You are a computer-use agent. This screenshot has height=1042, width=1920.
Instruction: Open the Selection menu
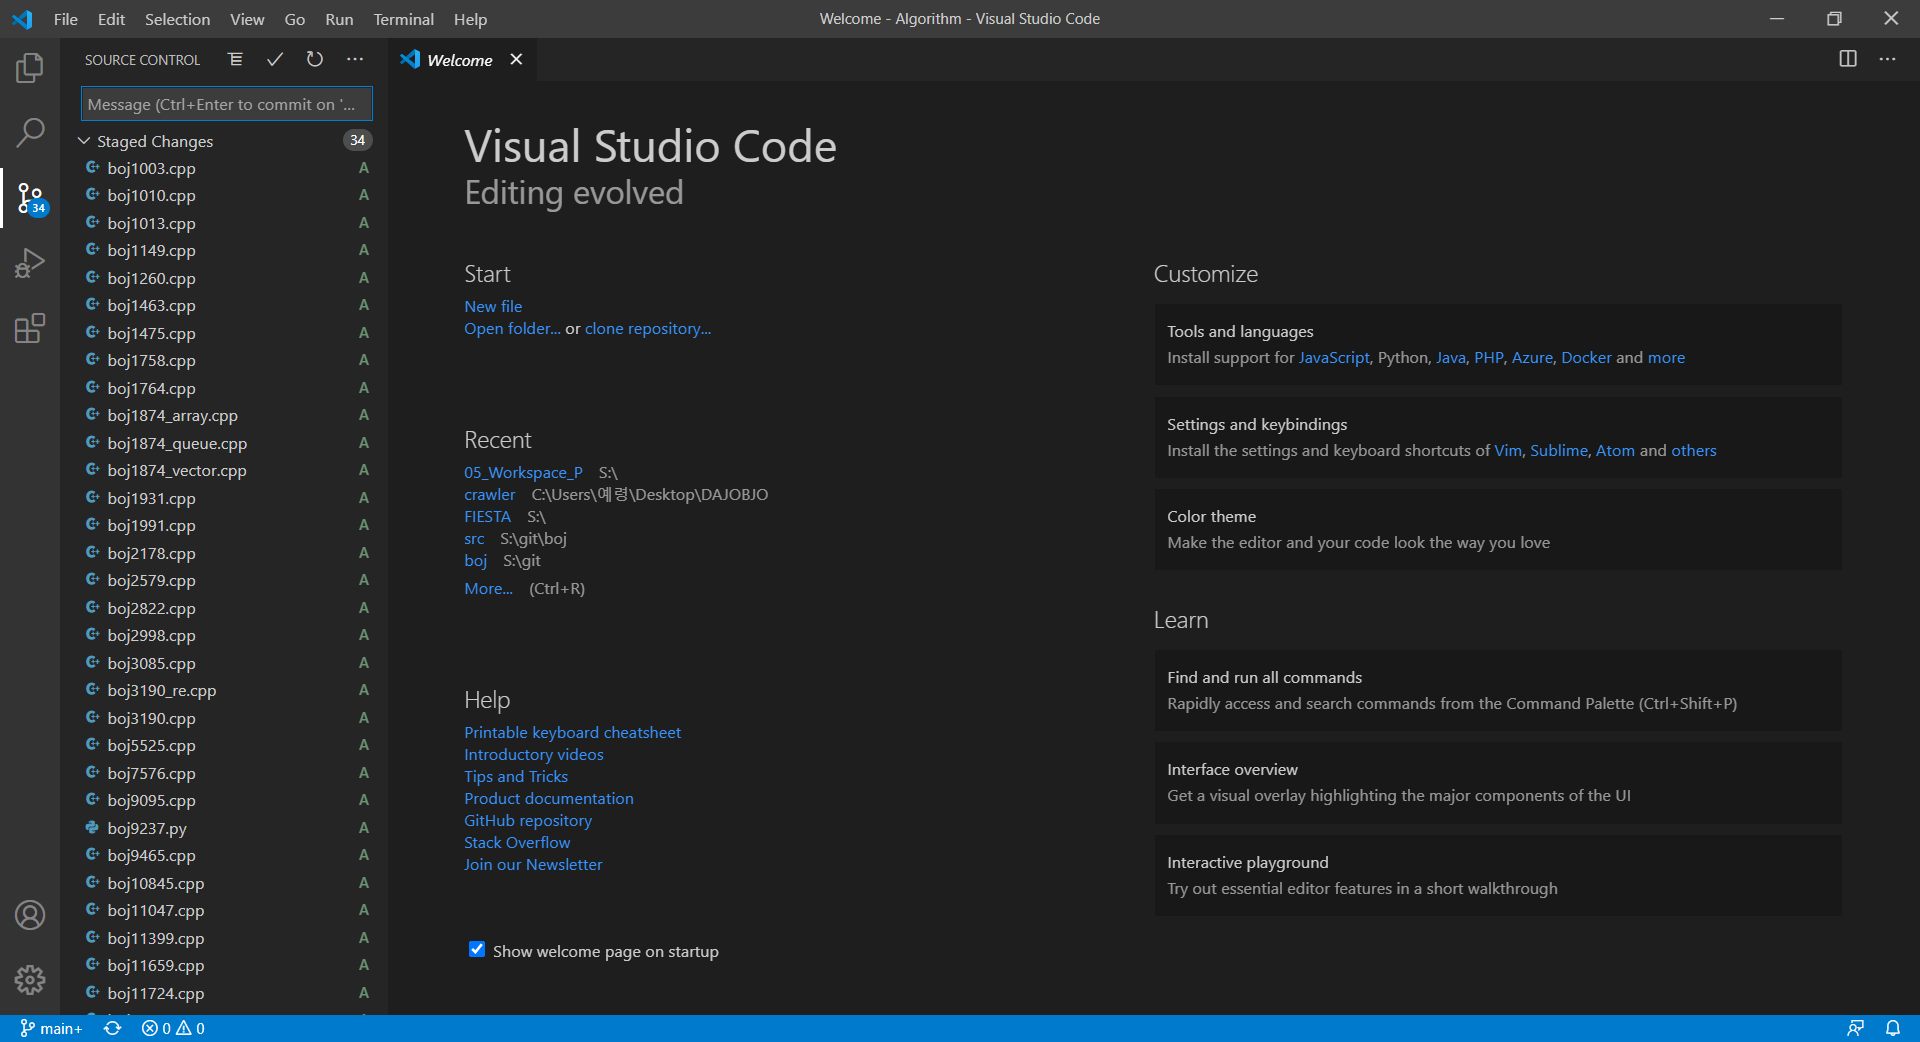coord(177,19)
